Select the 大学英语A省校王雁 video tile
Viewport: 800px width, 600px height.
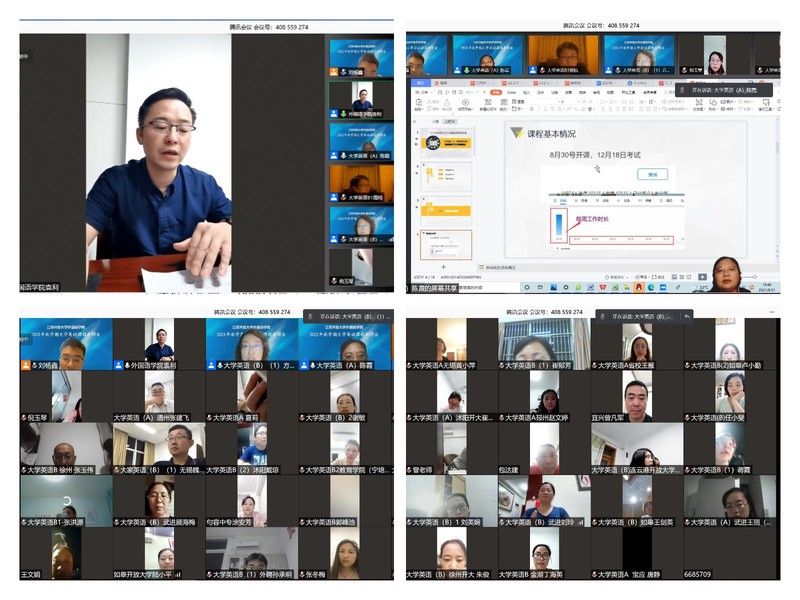637,344
